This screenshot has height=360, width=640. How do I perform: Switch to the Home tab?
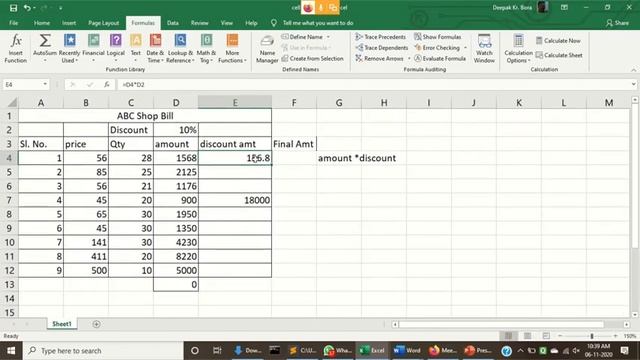pos(42,23)
